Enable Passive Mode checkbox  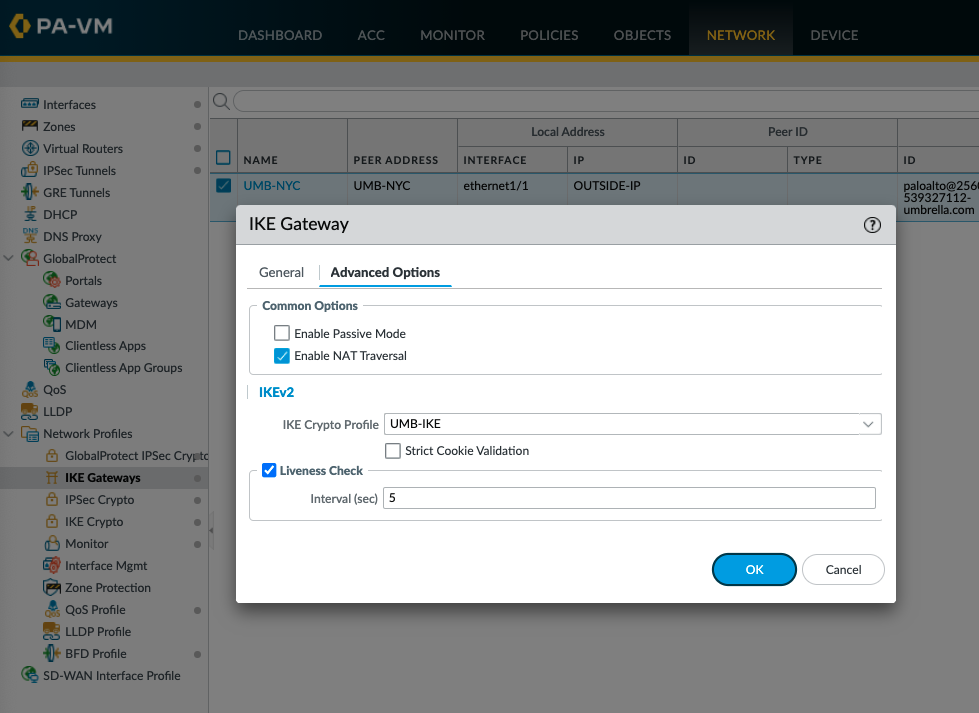(x=282, y=333)
